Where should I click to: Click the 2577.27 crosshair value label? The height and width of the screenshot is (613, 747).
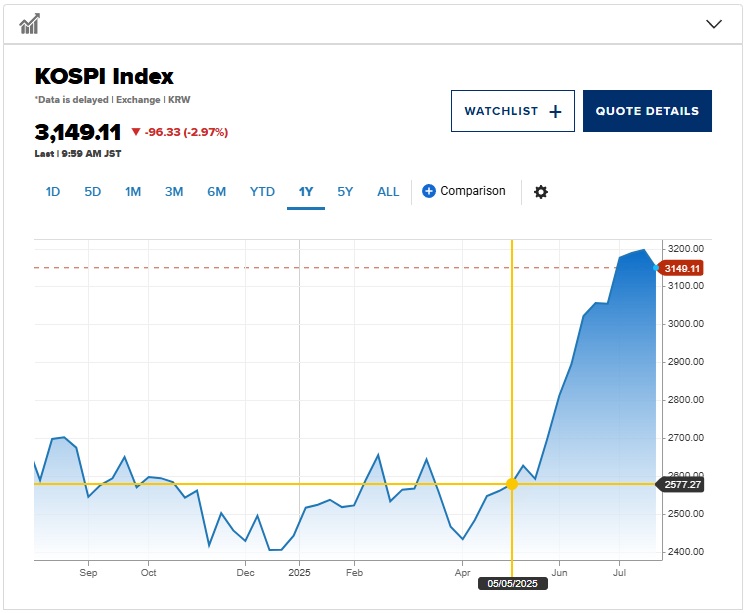click(x=679, y=484)
